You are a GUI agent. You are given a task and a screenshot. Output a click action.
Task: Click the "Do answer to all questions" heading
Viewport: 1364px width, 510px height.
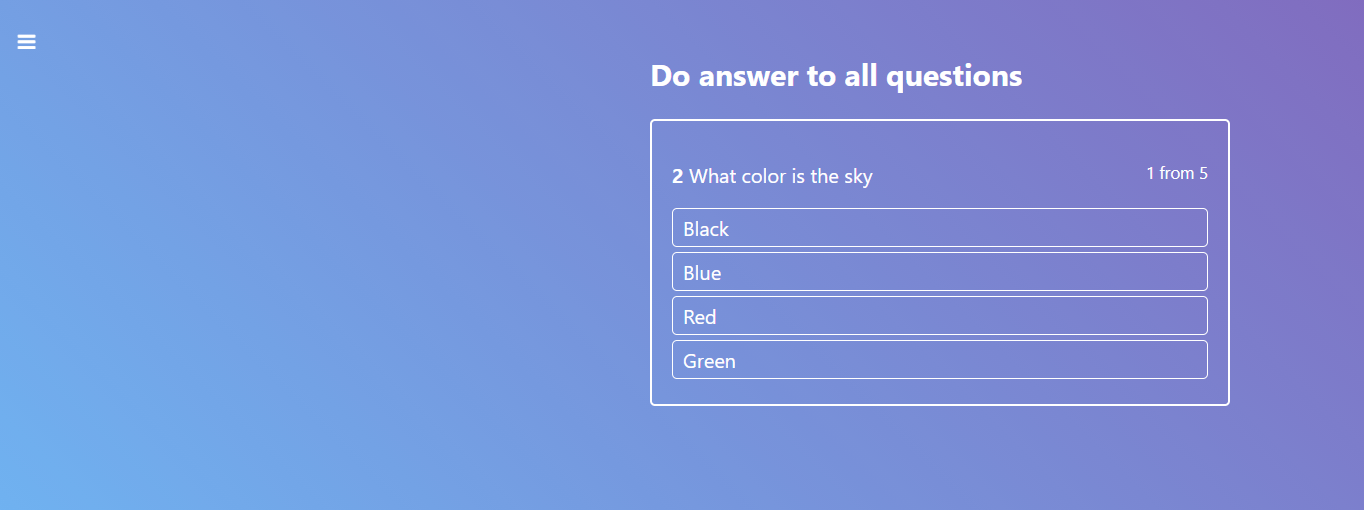coord(836,76)
